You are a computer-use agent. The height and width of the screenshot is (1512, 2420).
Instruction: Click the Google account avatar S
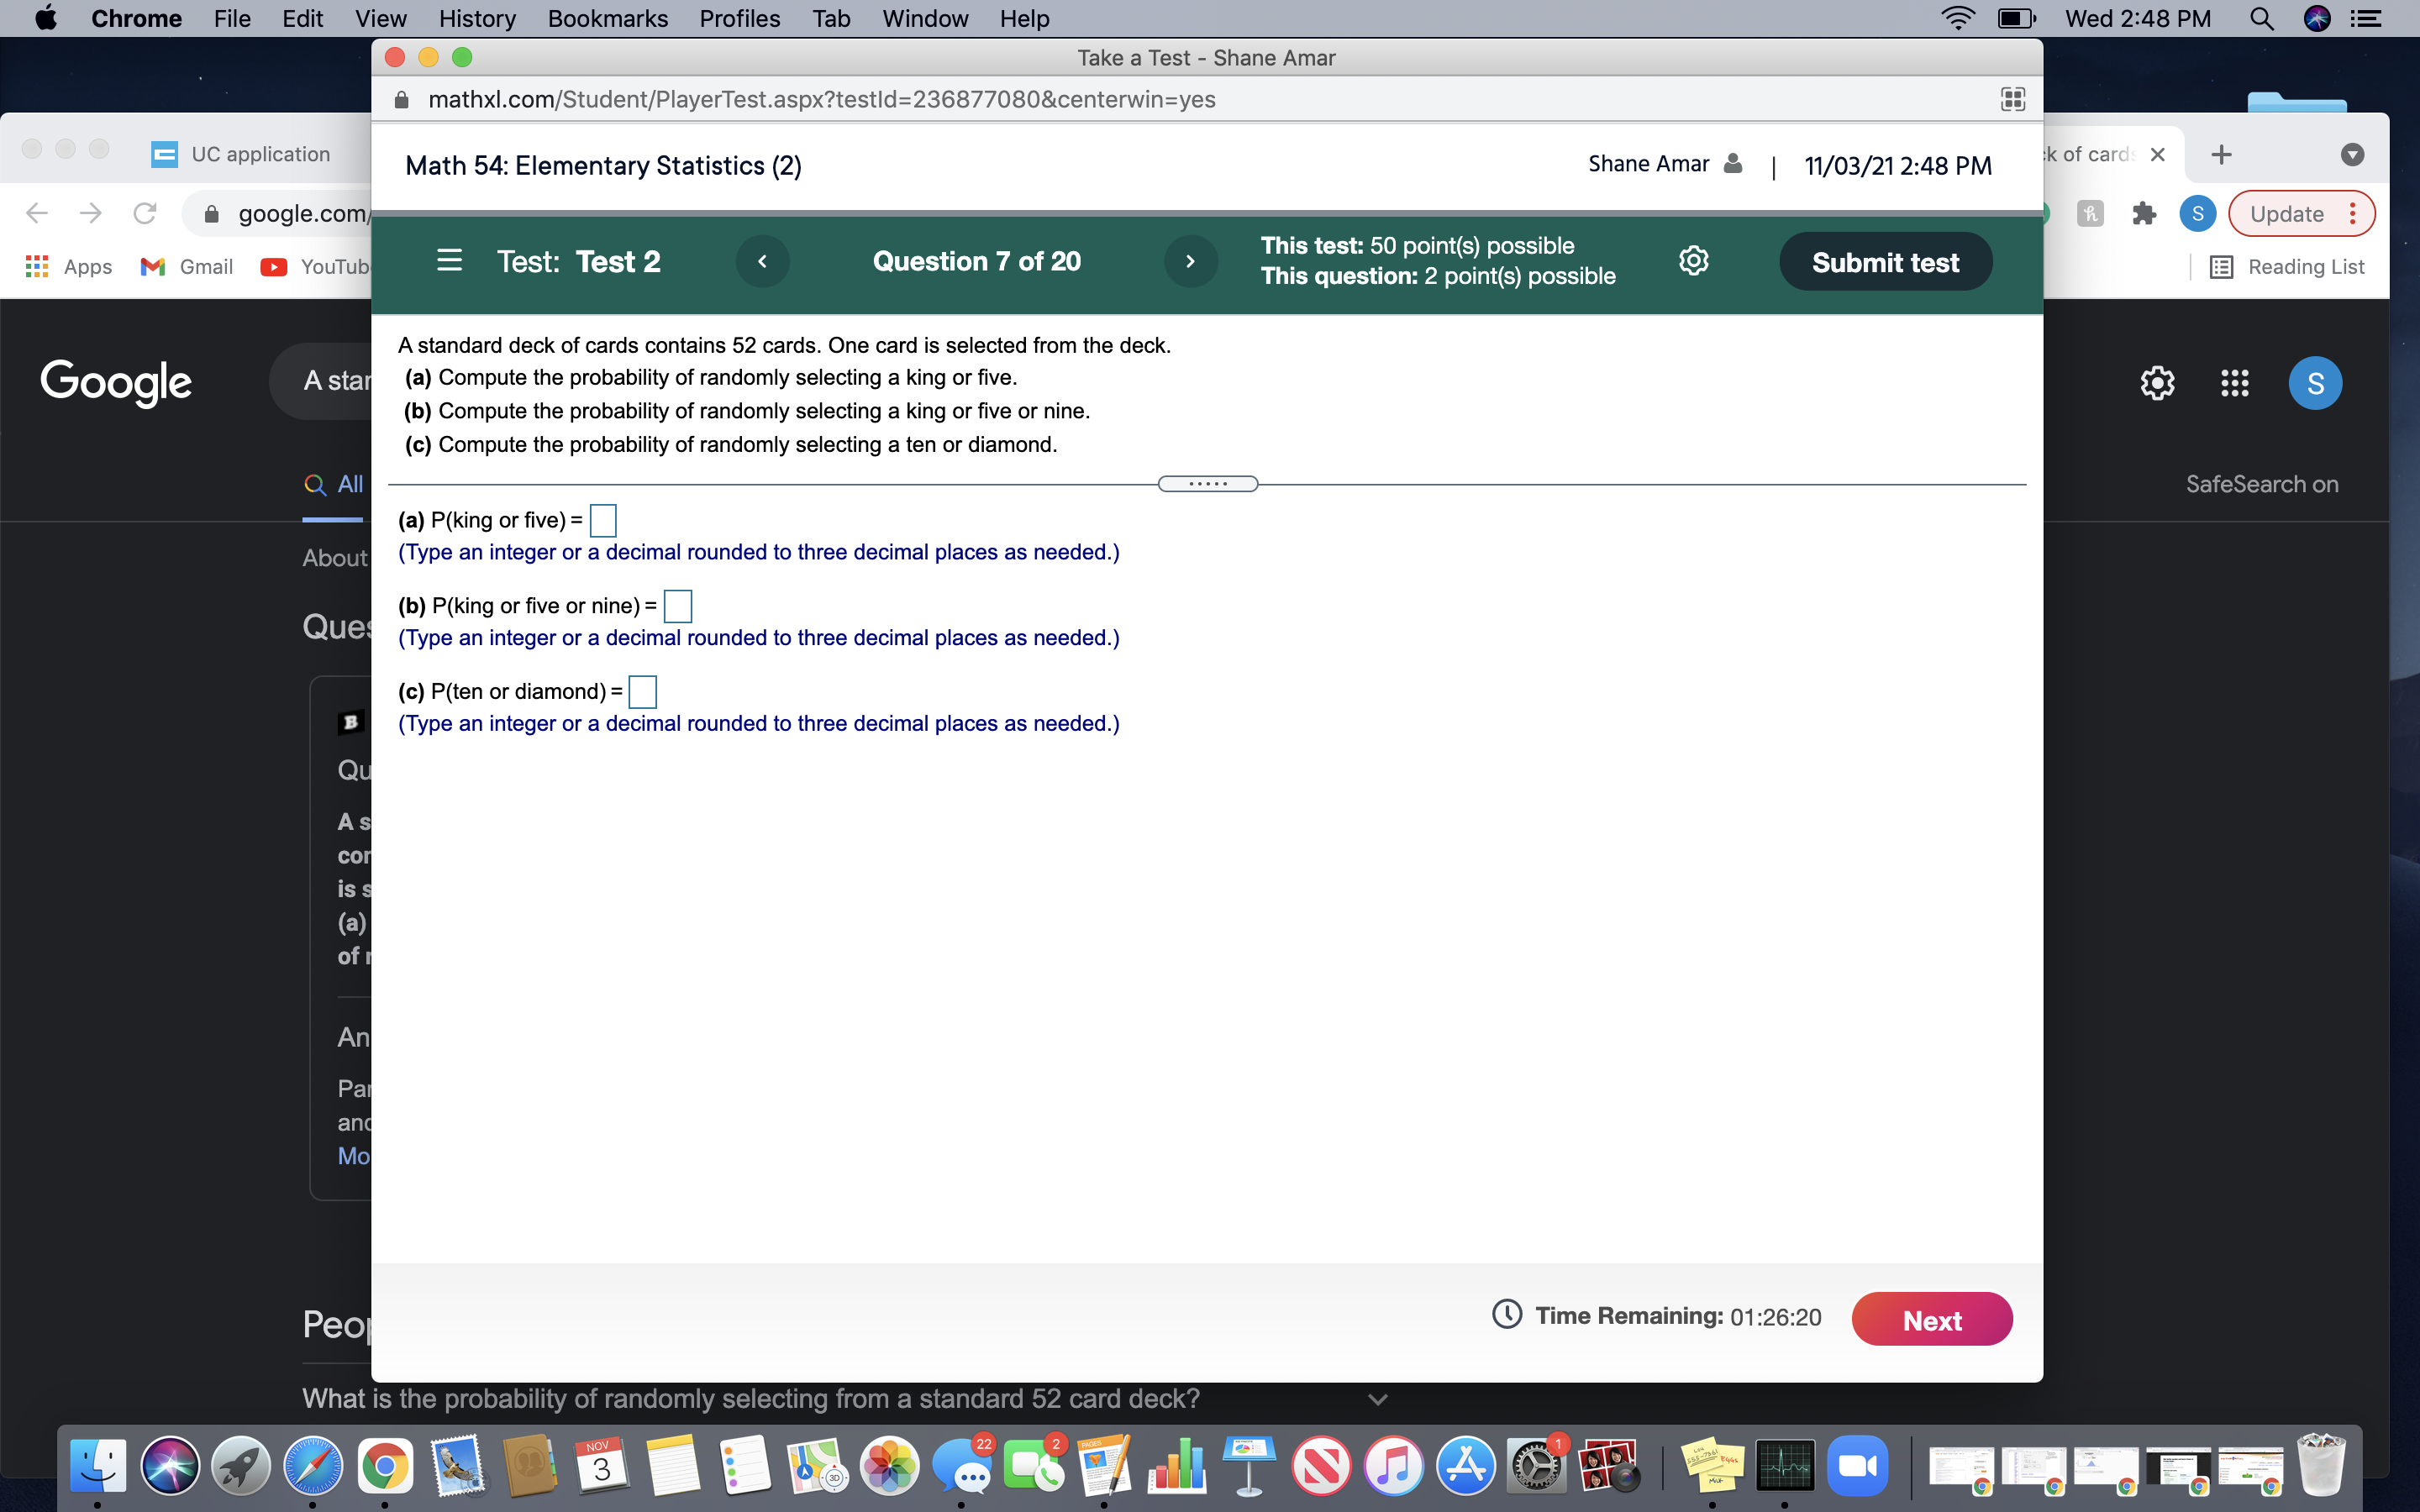coord(2317,383)
